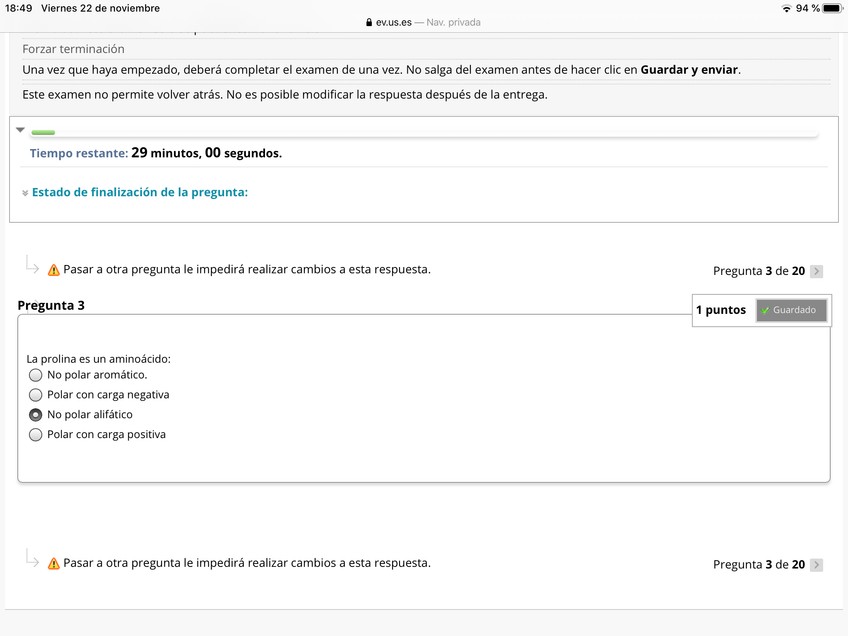The image size is (848, 636).
Task: Collapse the timer panel with the triangle
Action: tap(20, 130)
